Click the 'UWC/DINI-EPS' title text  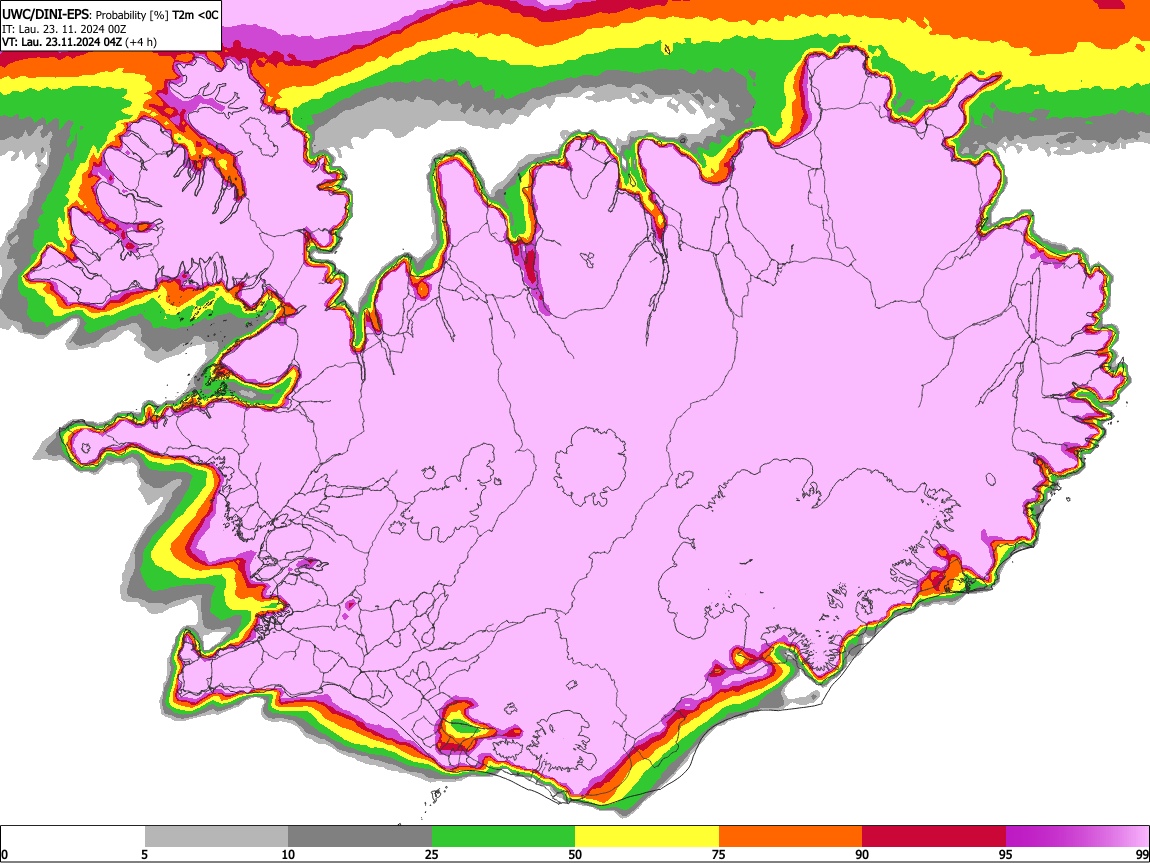coord(45,15)
